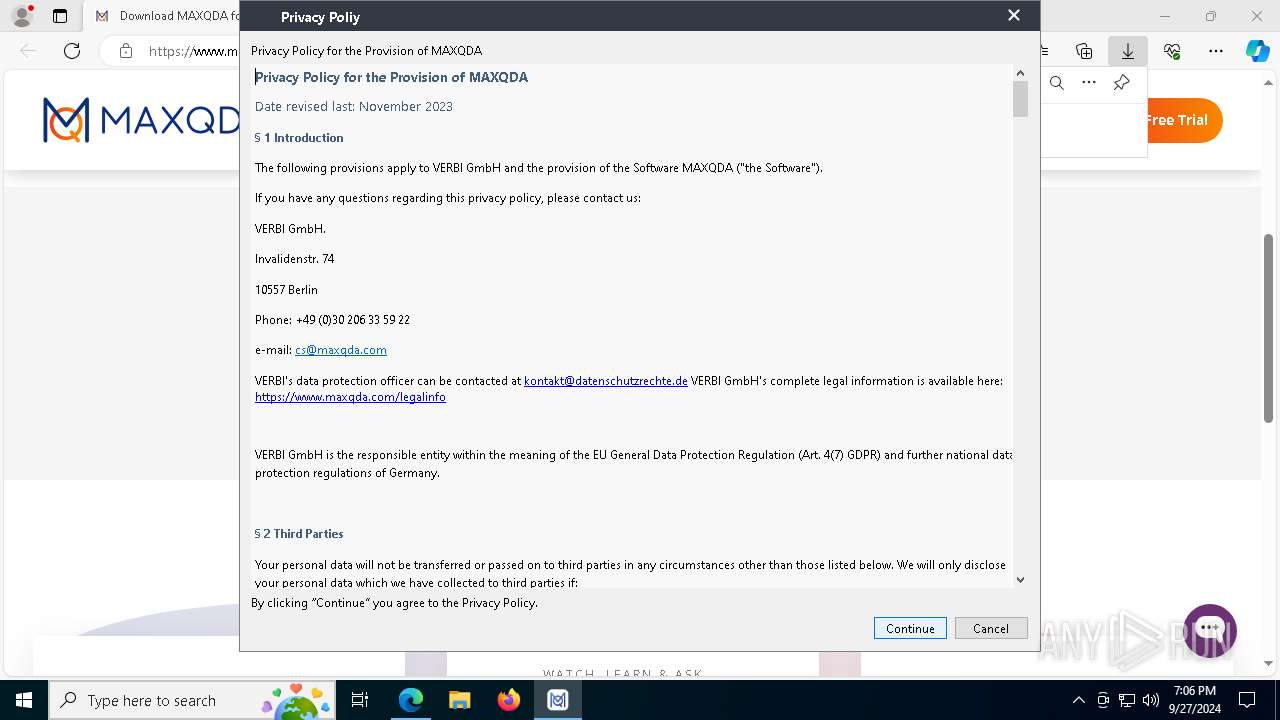The width and height of the screenshot is (1280, 720).
Task: Launch Firefox from the taskbar
Action: 509,700
